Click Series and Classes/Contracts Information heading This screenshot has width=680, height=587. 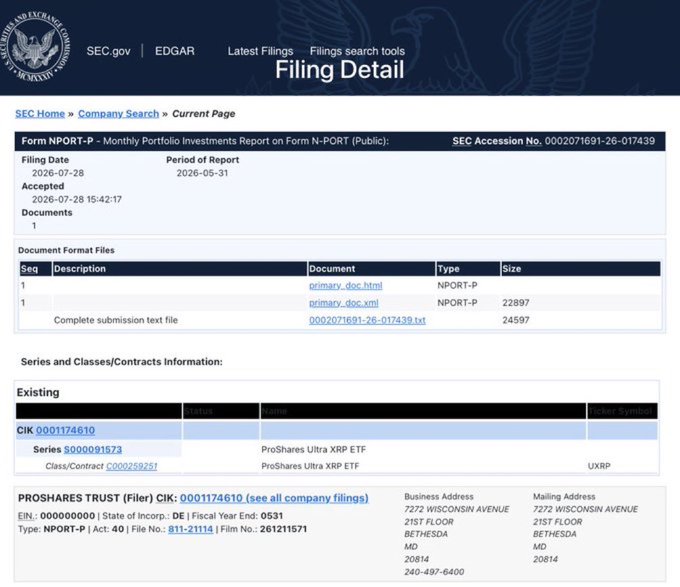click(122, 362)
